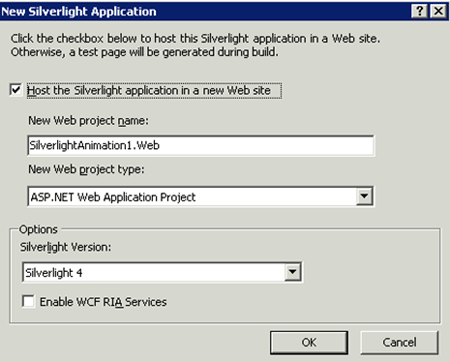450x362 pixels.
Task: Click the Silverlight 4 combo box field
Action: pos(162,272)
